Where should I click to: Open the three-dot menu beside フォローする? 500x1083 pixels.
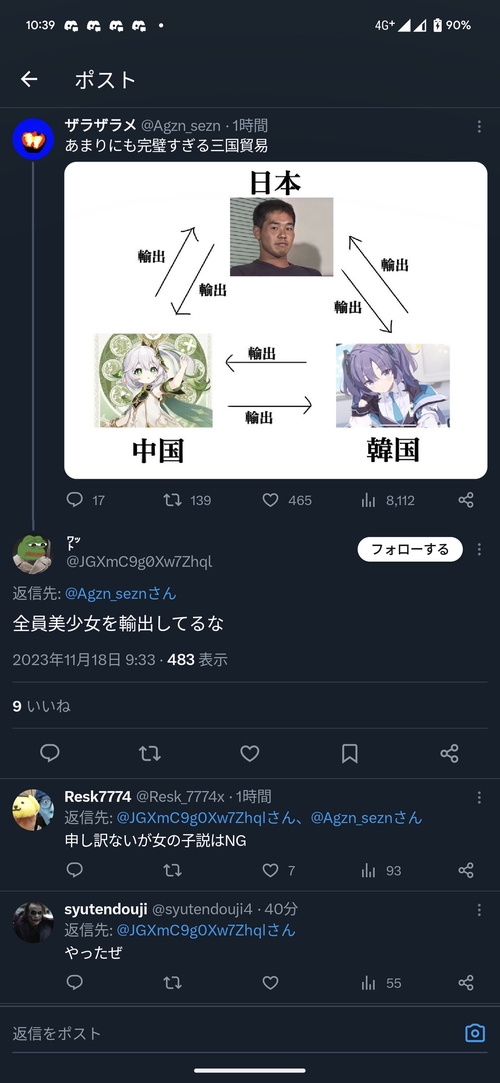tap(479, 549)
